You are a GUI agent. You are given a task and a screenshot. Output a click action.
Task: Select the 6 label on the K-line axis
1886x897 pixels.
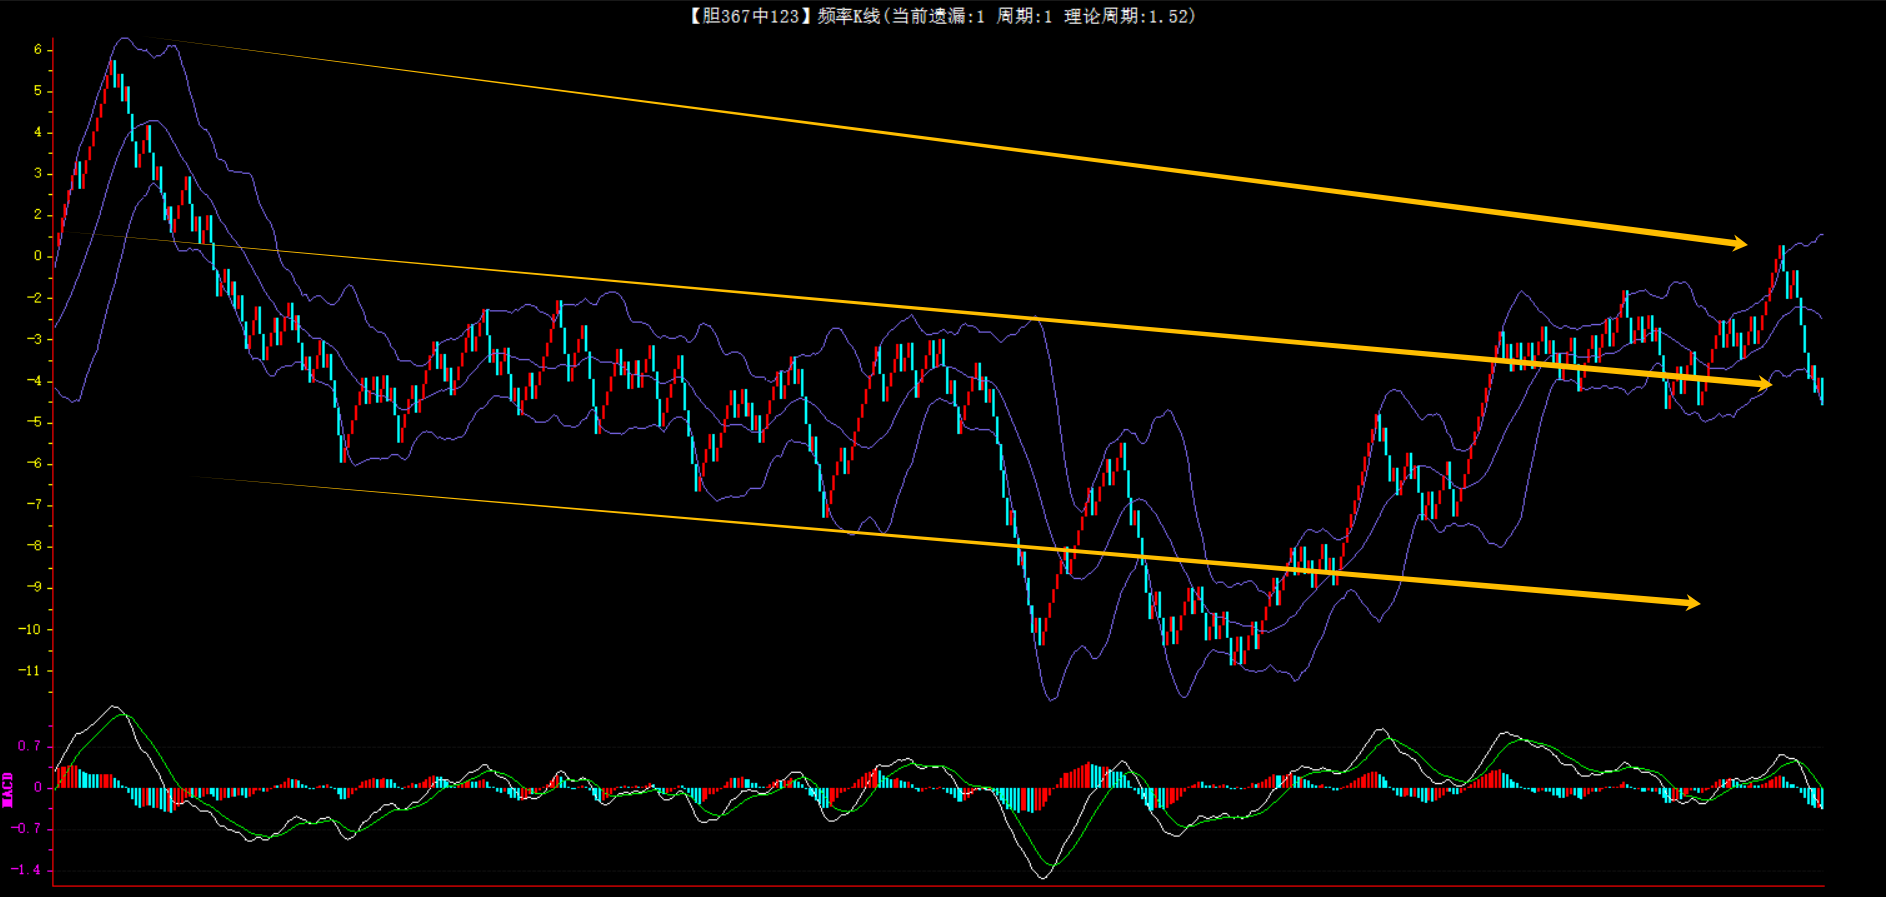click(x=38, y=49)
